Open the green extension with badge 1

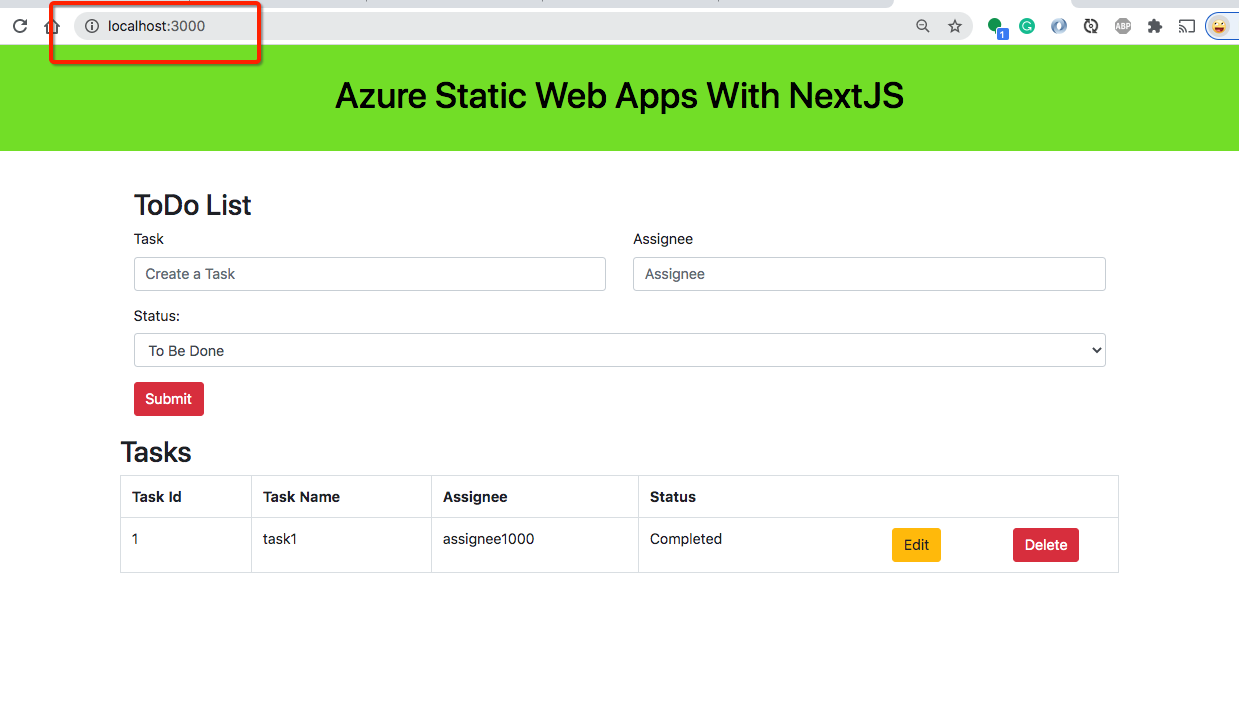(x=996, y=27)
